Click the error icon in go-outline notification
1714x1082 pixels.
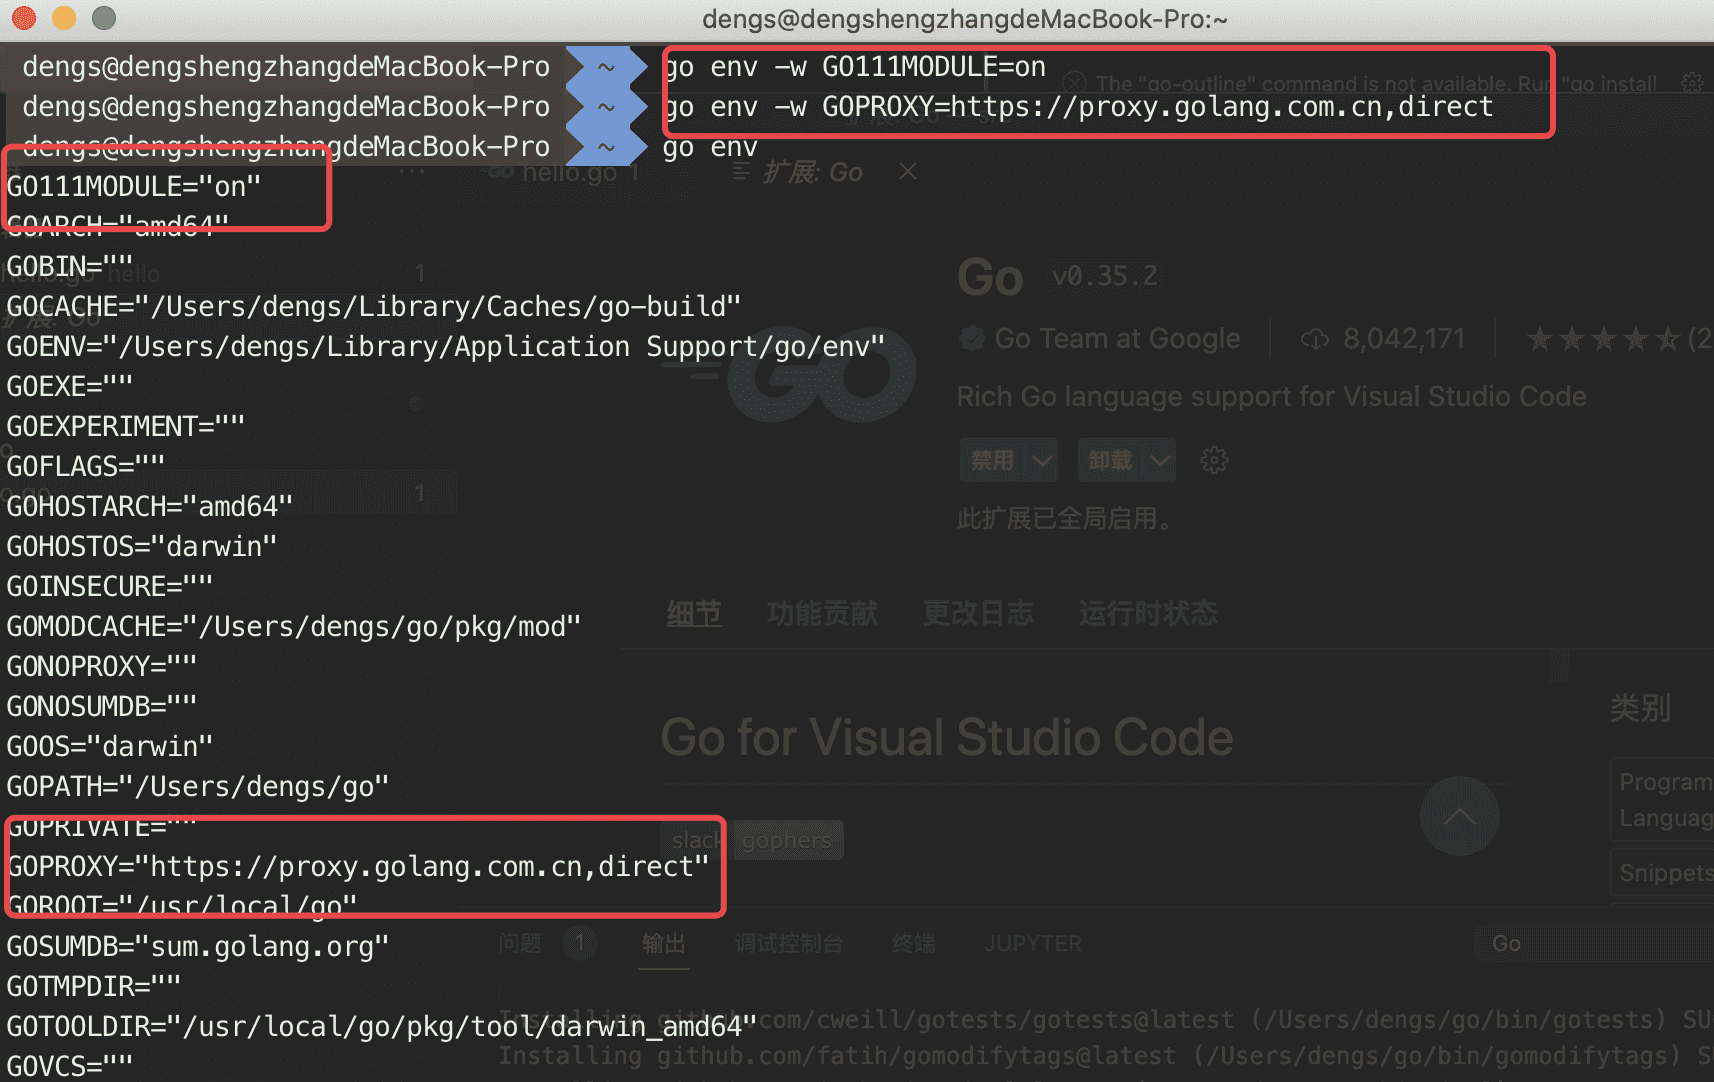tap(1074, 83)
